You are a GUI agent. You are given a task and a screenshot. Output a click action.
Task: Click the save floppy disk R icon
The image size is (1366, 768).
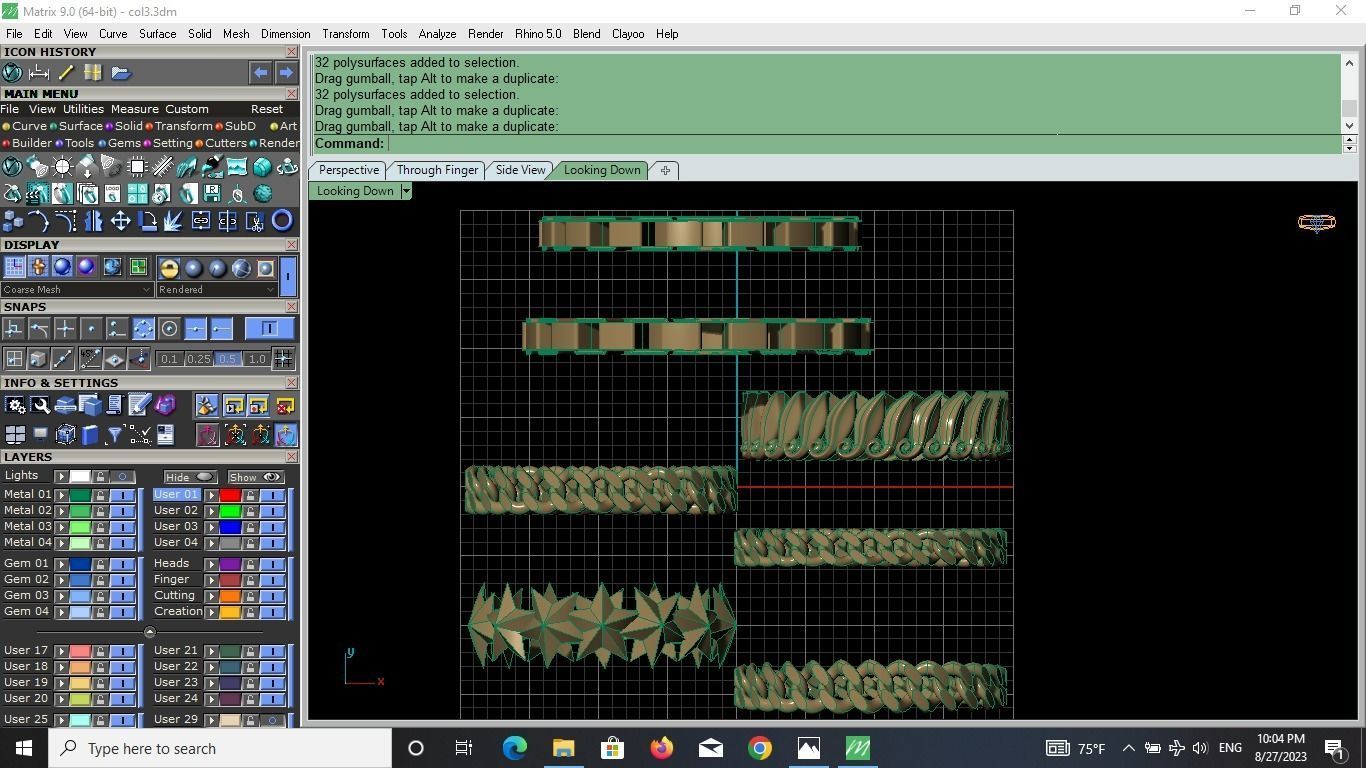point(212,193)
